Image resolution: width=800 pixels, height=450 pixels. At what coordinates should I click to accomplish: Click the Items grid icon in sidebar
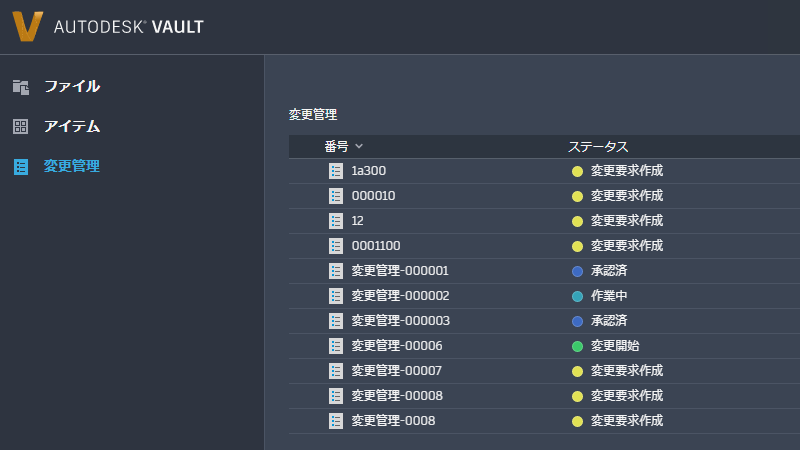pos(21,127)
